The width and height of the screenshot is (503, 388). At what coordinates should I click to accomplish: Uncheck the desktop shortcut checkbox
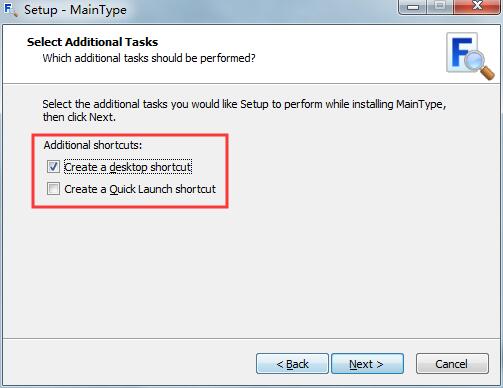53,167
